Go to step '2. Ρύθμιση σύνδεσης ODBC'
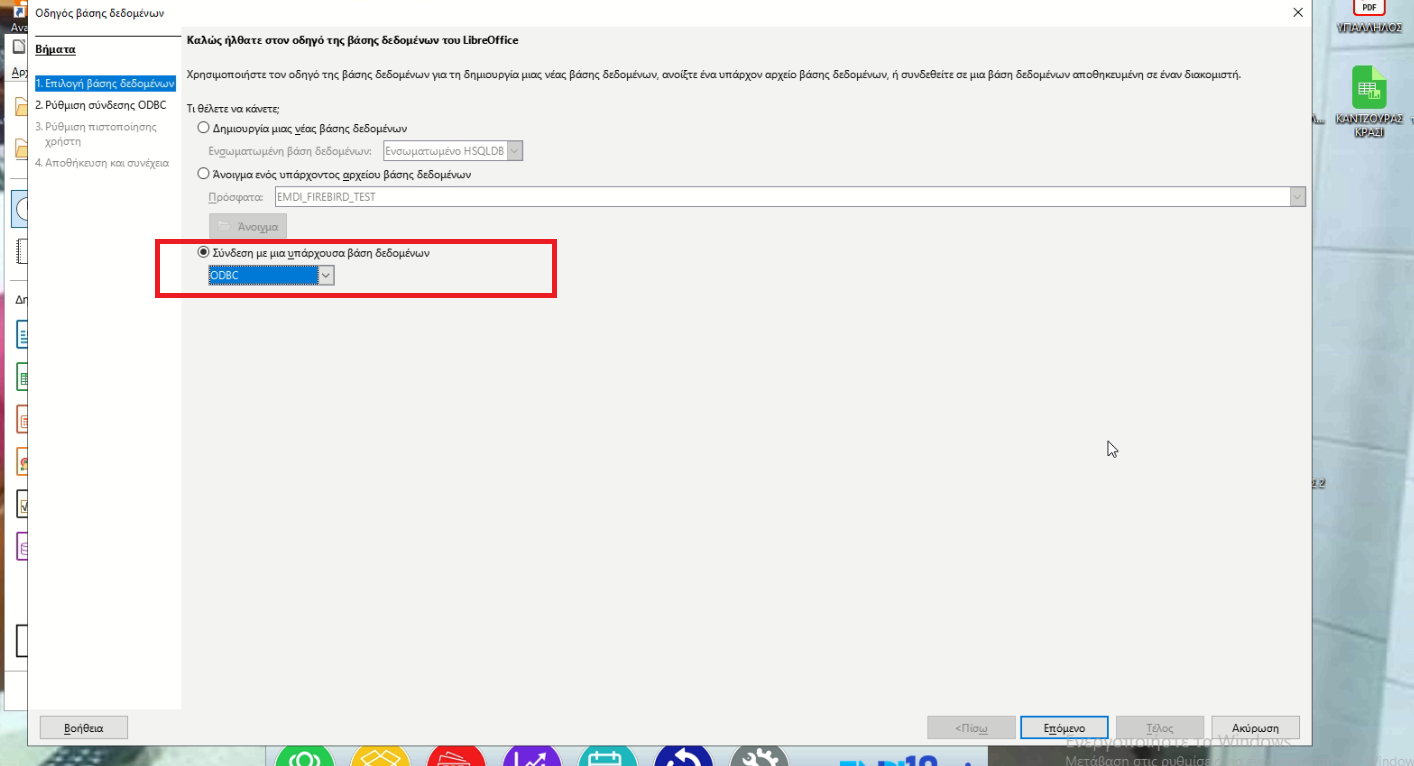Screen dimensions: 1414x766 tap(100, 104)
